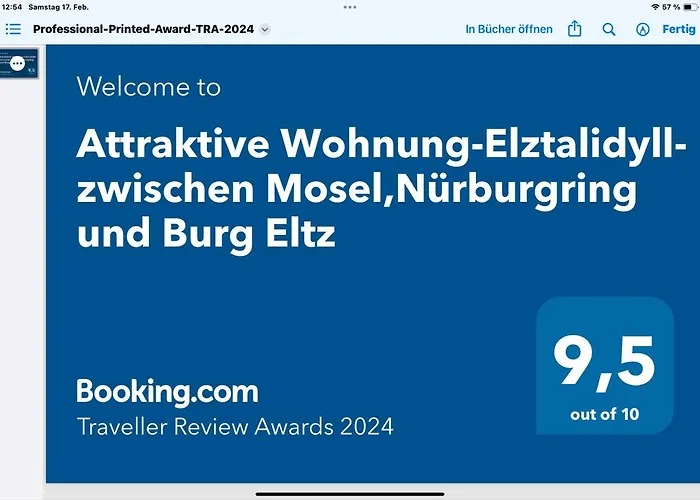Activate the markup pen icon
The height and width of the screenshot is (500, 700).
[x=642, y=29]
